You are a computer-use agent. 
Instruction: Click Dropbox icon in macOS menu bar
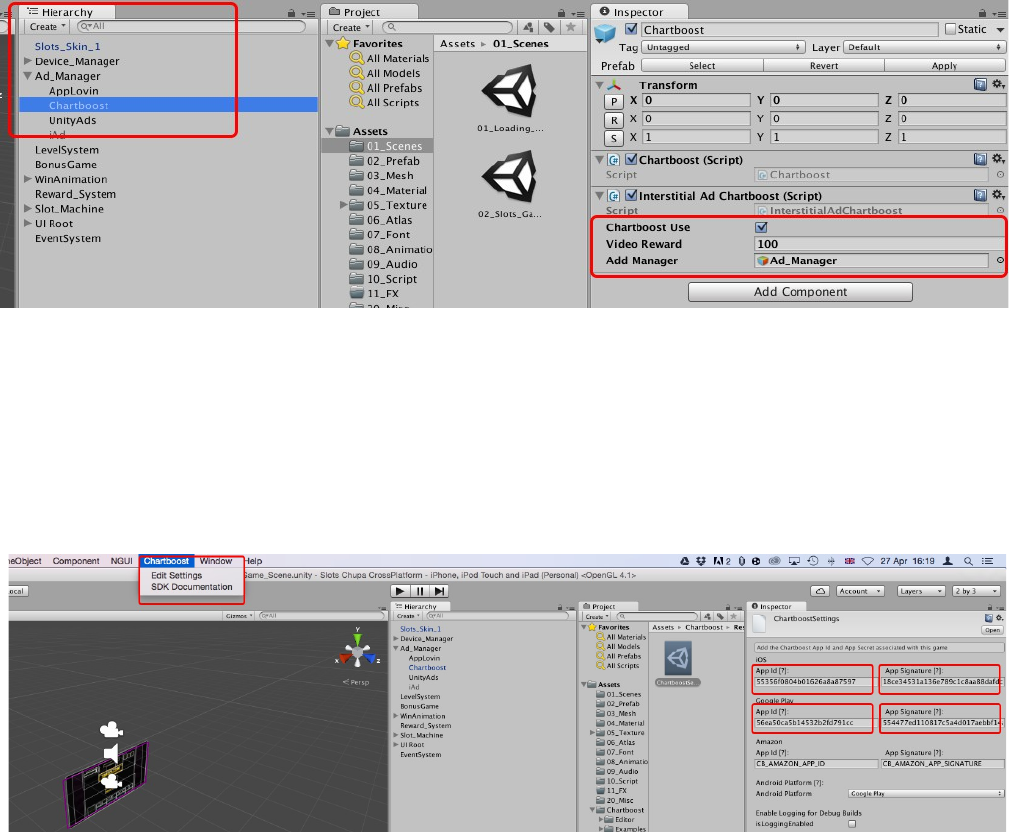701,561
